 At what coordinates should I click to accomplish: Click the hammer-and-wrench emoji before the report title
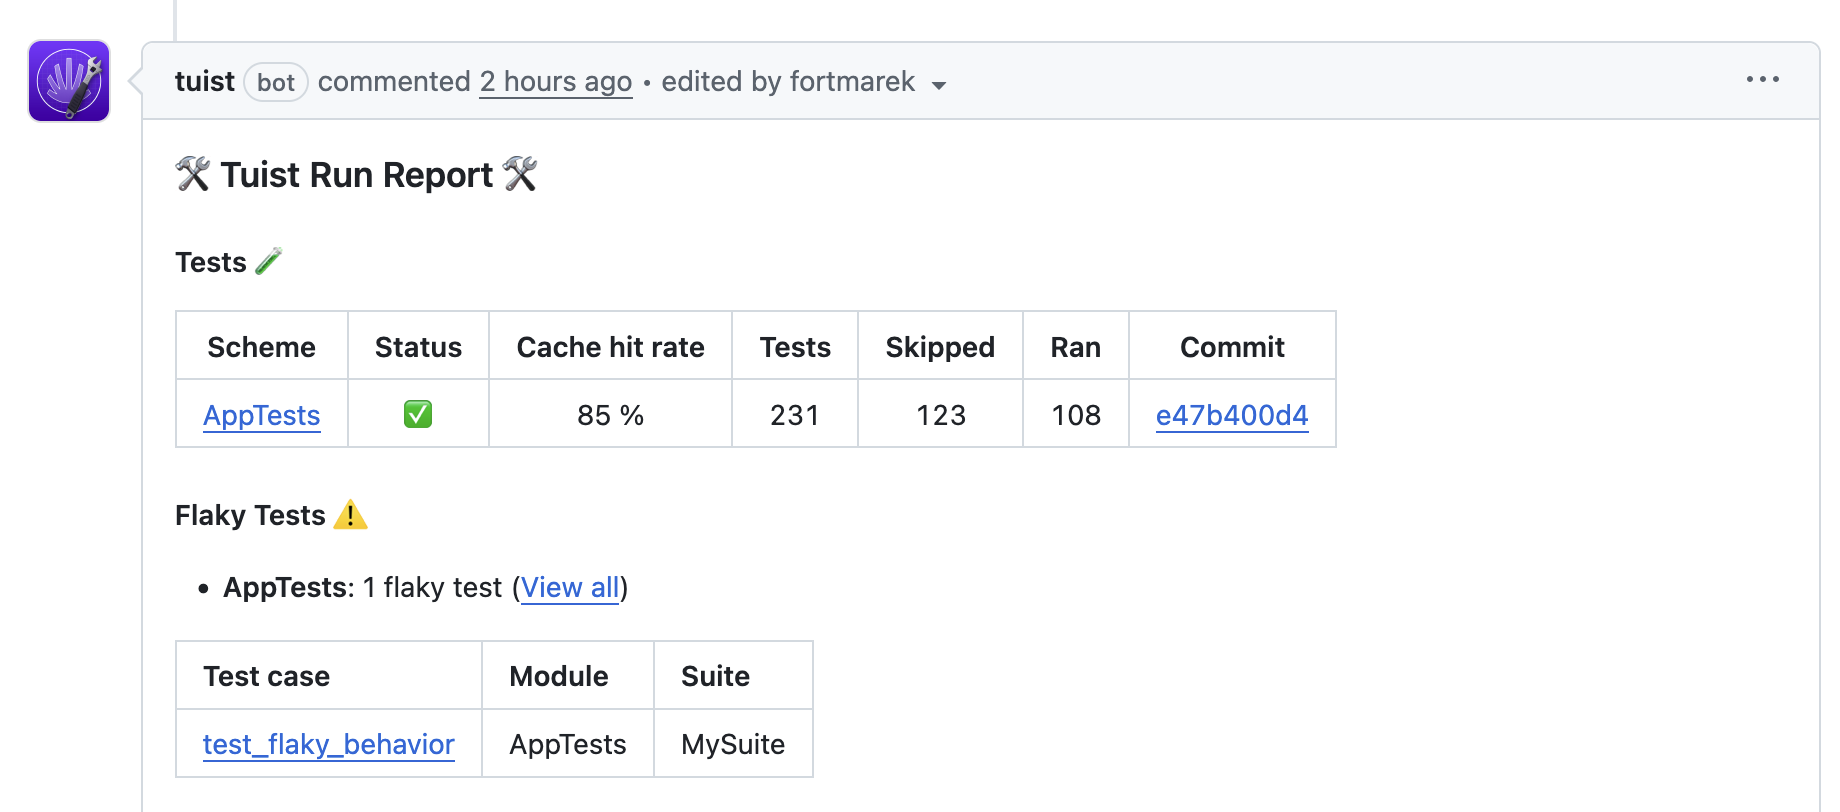[x=192, y=174]
